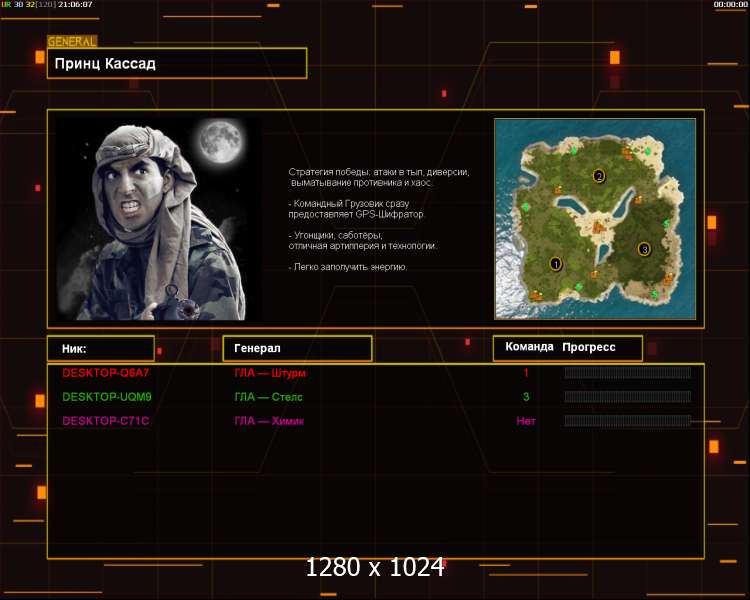Choose start position 3 on the map

644,248
